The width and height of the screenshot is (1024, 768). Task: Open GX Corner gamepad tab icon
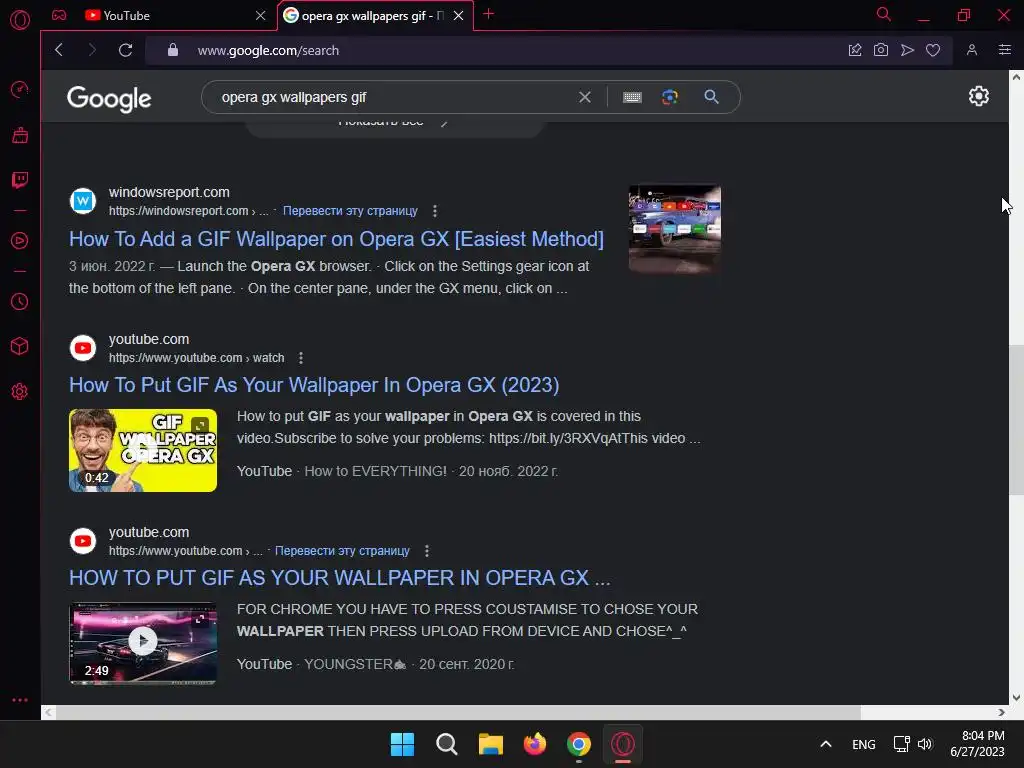[59, 15]
